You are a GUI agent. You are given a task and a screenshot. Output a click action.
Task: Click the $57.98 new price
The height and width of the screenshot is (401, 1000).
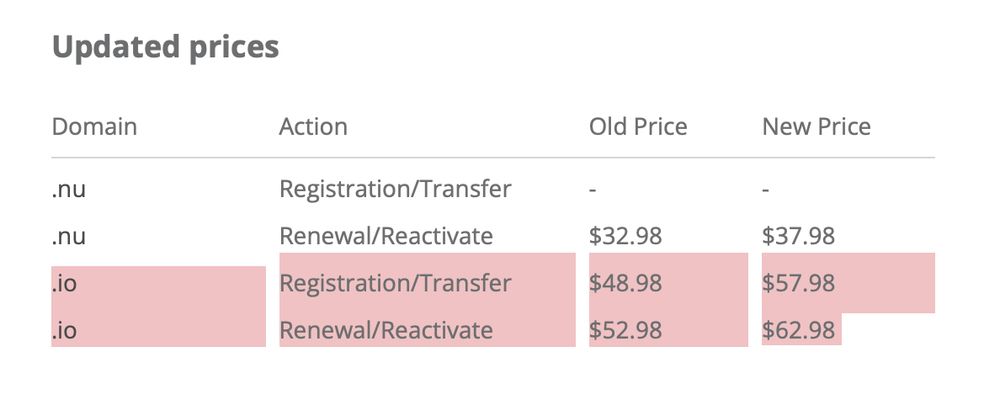(x=798, y=283)
